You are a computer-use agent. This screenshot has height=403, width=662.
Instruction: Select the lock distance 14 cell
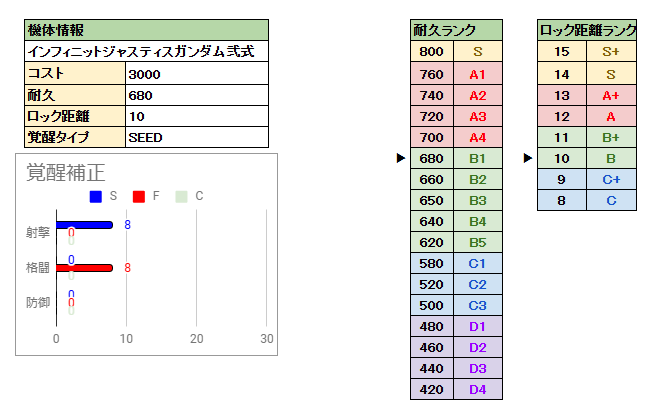click(x=562, y=74)
